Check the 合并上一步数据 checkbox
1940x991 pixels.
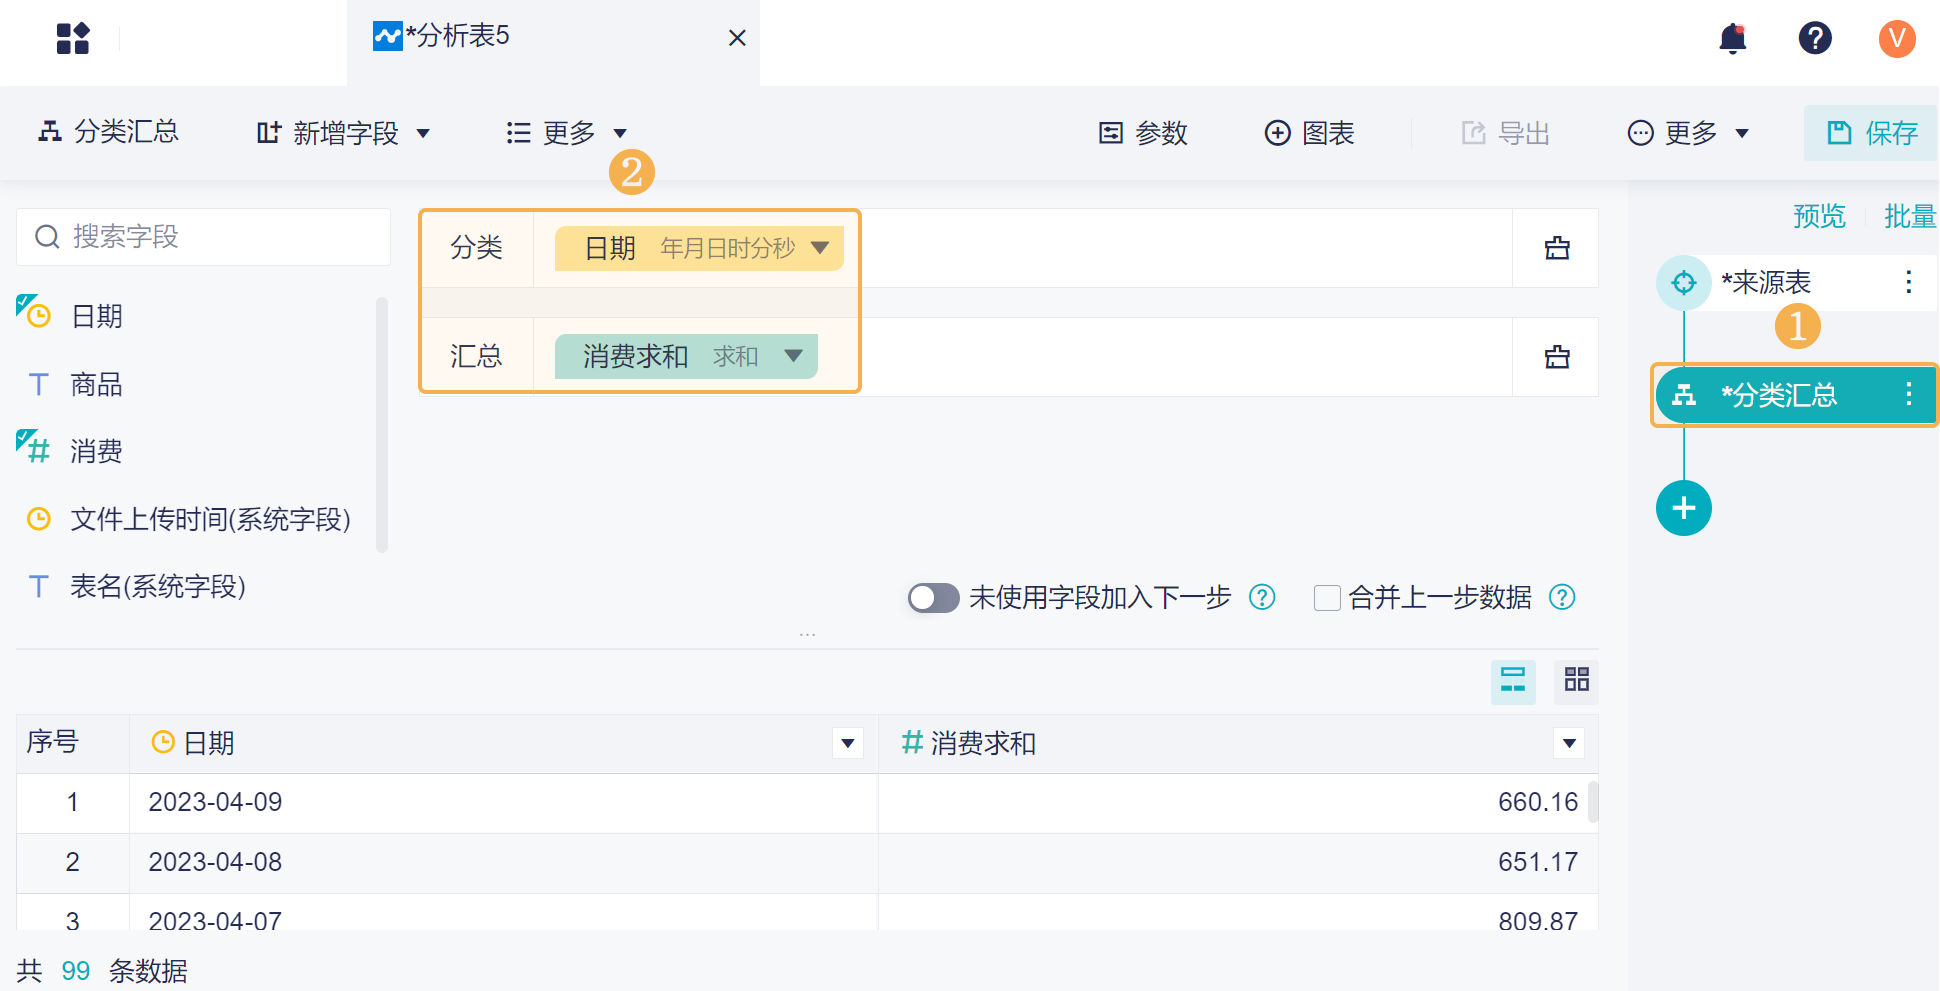1327,598
